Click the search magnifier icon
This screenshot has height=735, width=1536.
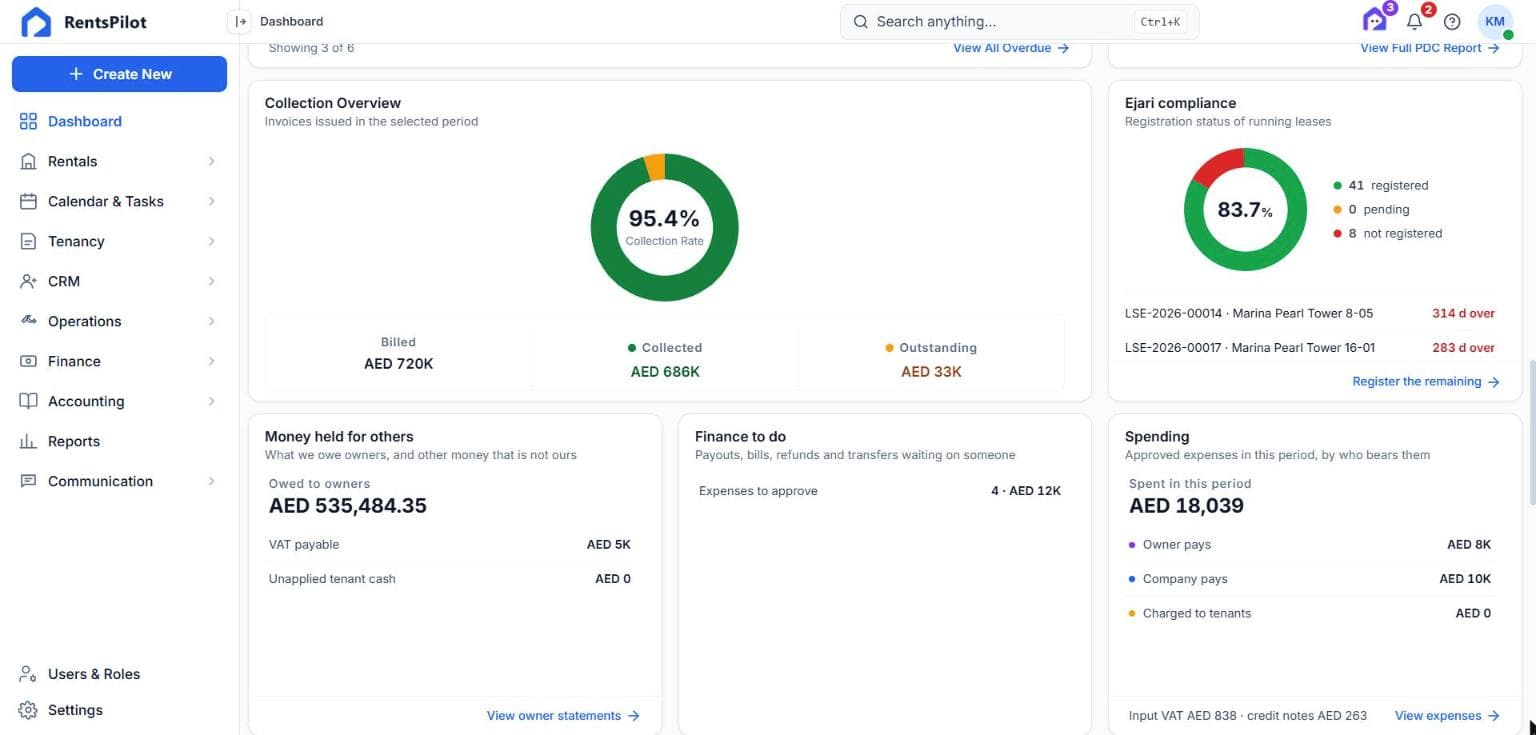[x=860, y=21]
